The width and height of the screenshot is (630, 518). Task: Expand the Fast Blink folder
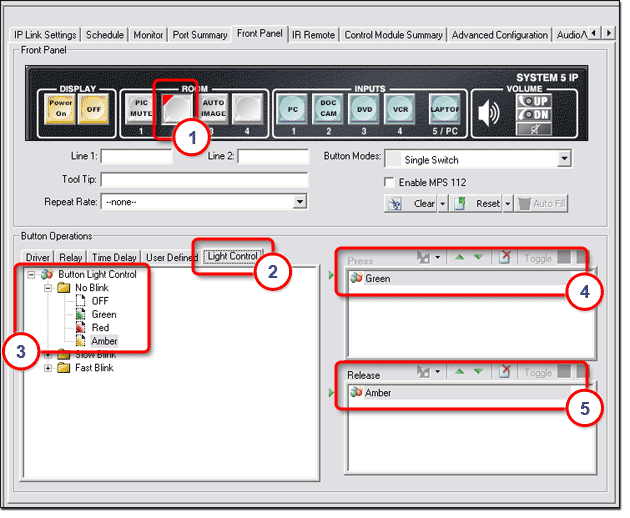[49, 368]
